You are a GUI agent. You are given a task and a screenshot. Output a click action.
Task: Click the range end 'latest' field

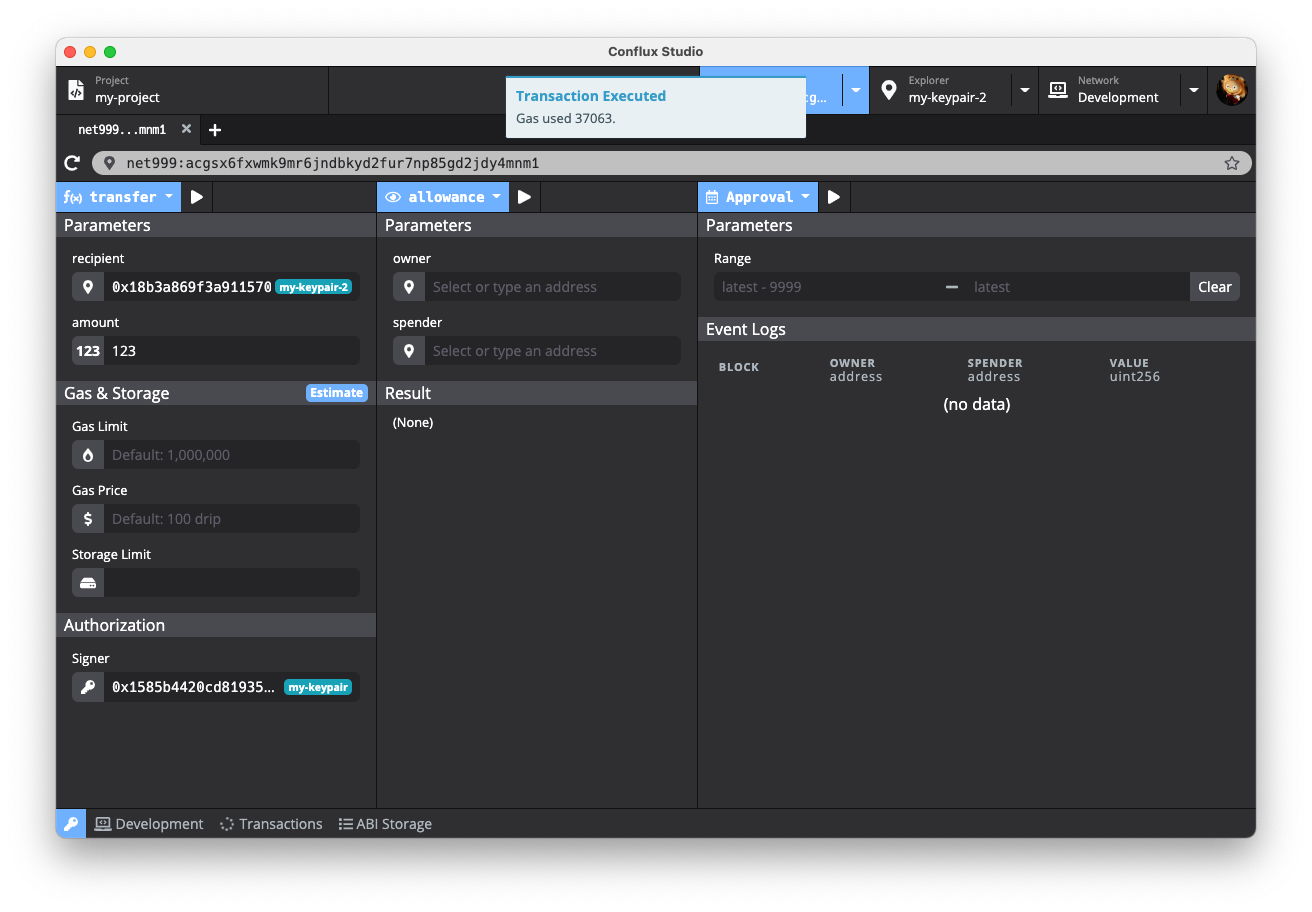coord(1078,287)
